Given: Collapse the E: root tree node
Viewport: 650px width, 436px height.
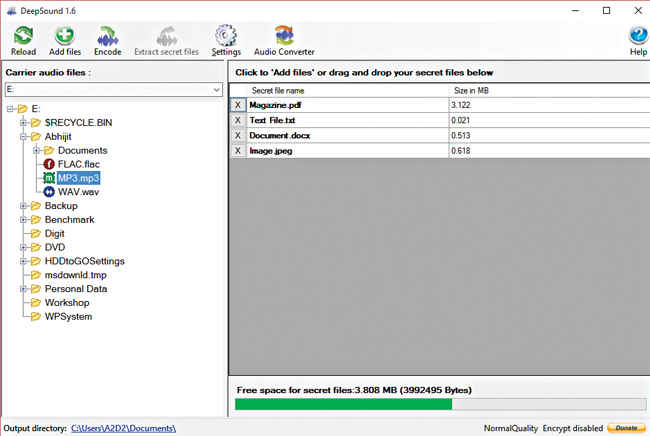Looking at the screenshot, I should pyautogui.click(x=10, y=109).
